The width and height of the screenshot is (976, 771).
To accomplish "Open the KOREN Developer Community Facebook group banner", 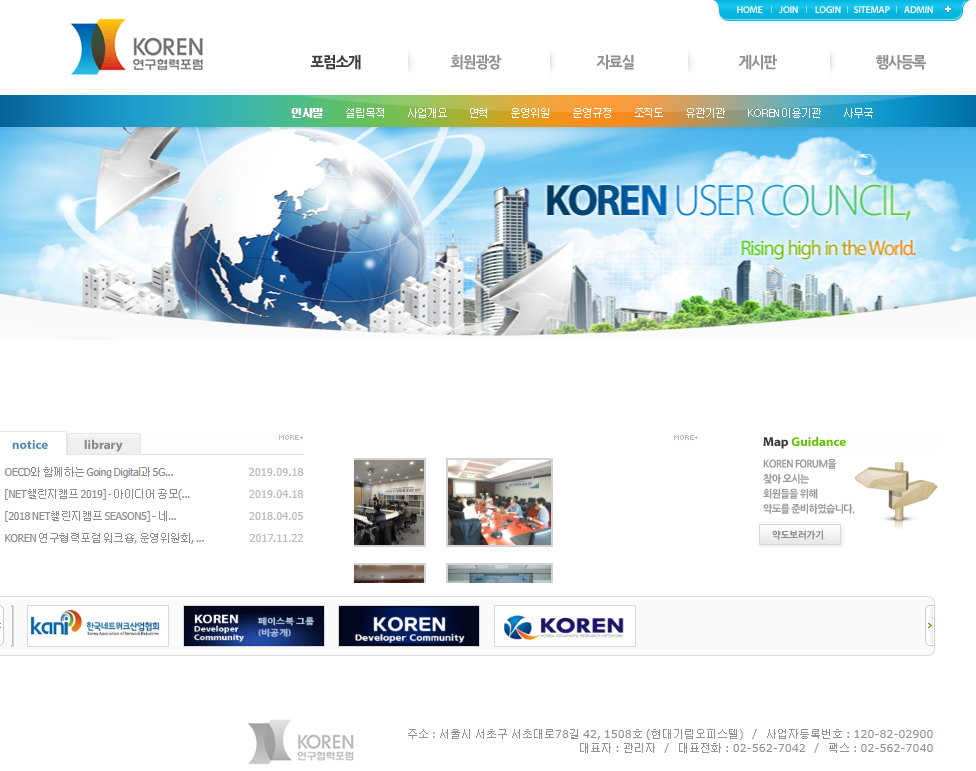I will pyautogui.click(x=254, y=625).
